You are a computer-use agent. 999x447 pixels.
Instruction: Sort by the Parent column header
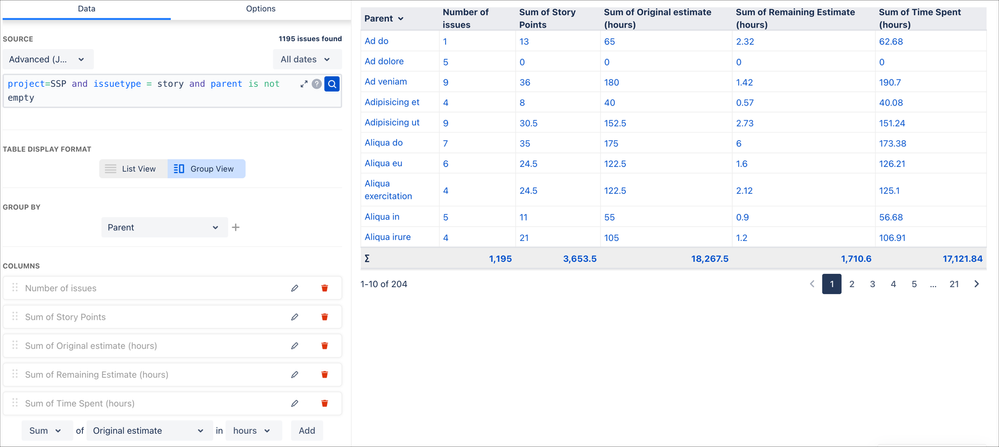(384, 18)
